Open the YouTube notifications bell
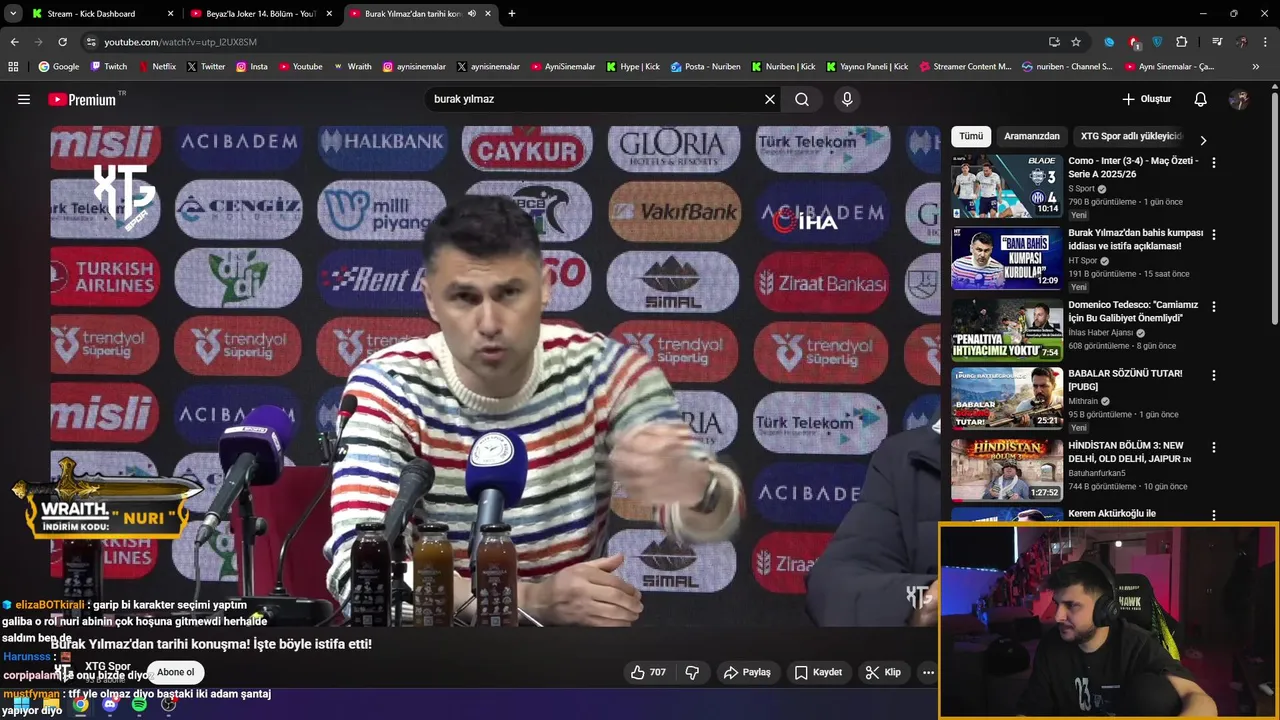Image resolution: width=1280 pixels, height=720 pixels. tap(1201, 99)
